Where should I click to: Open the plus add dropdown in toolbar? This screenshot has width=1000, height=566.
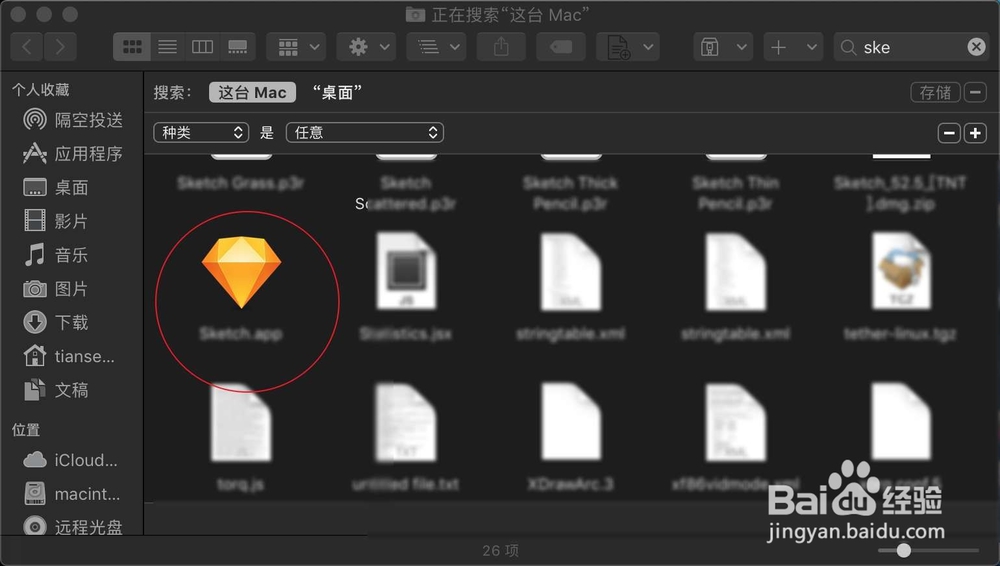(x=793, y=47)
